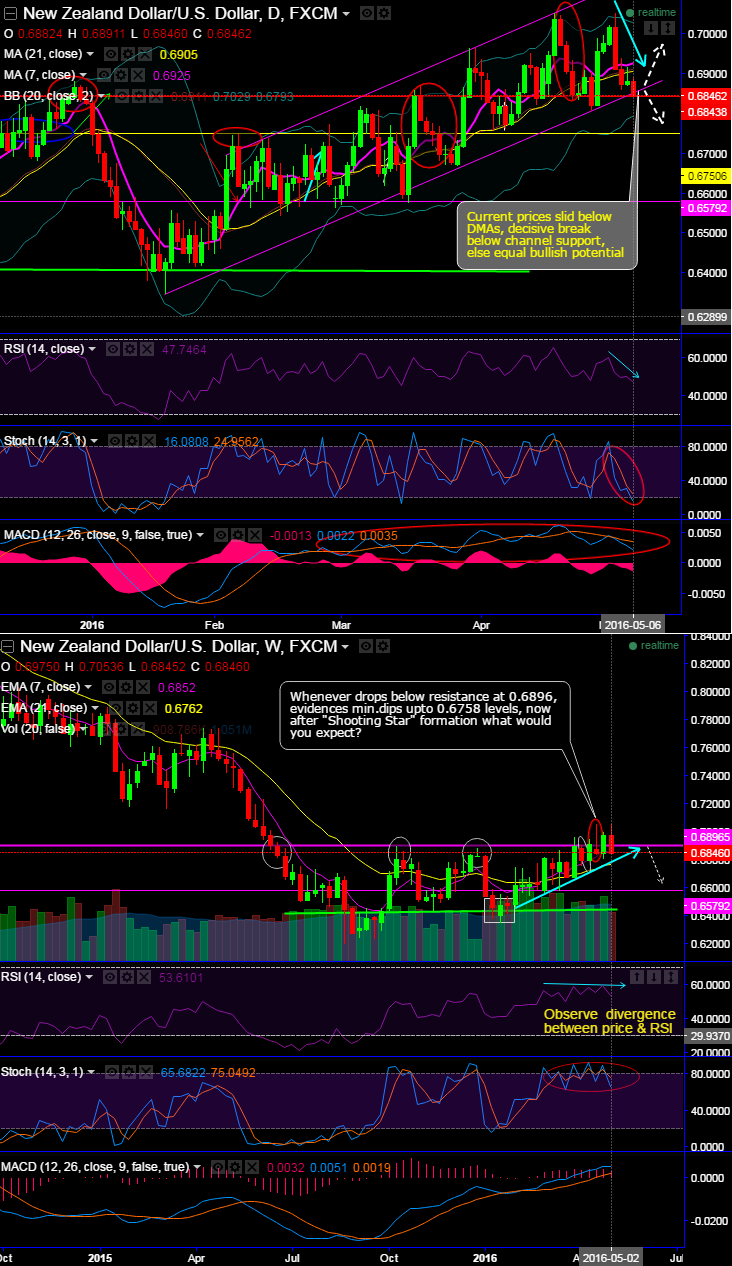Select the 'Shooting Star' callout note on weekly chart

(x=425, y=717)
